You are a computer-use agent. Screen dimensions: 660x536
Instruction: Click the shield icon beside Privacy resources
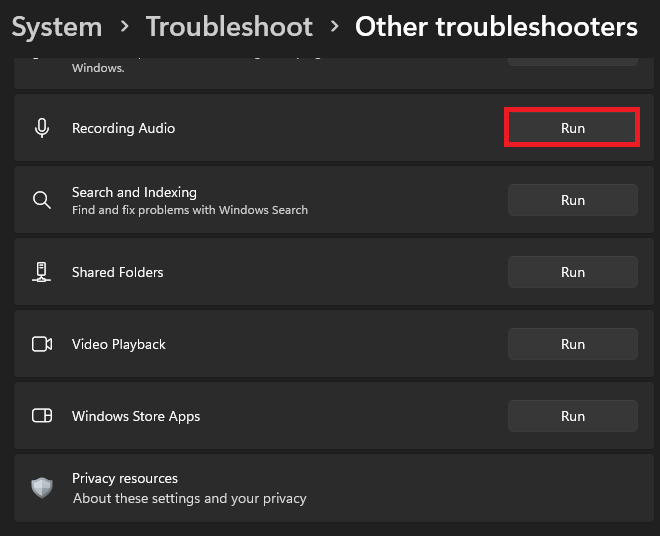tap(42, 487)
